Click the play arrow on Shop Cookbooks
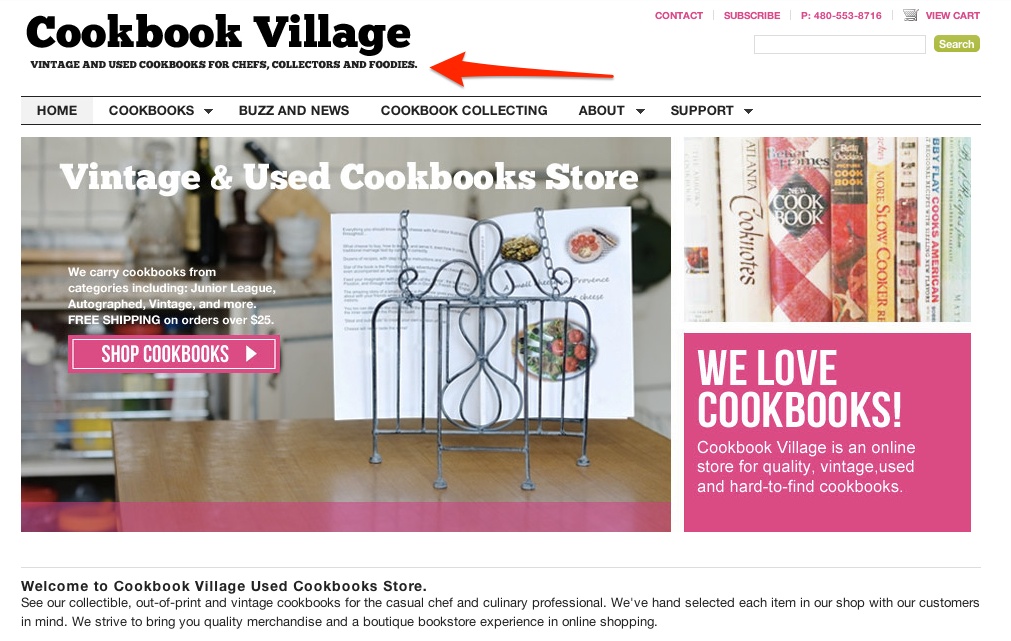This screenshot has height=641, width=1011. coord(251,354)
